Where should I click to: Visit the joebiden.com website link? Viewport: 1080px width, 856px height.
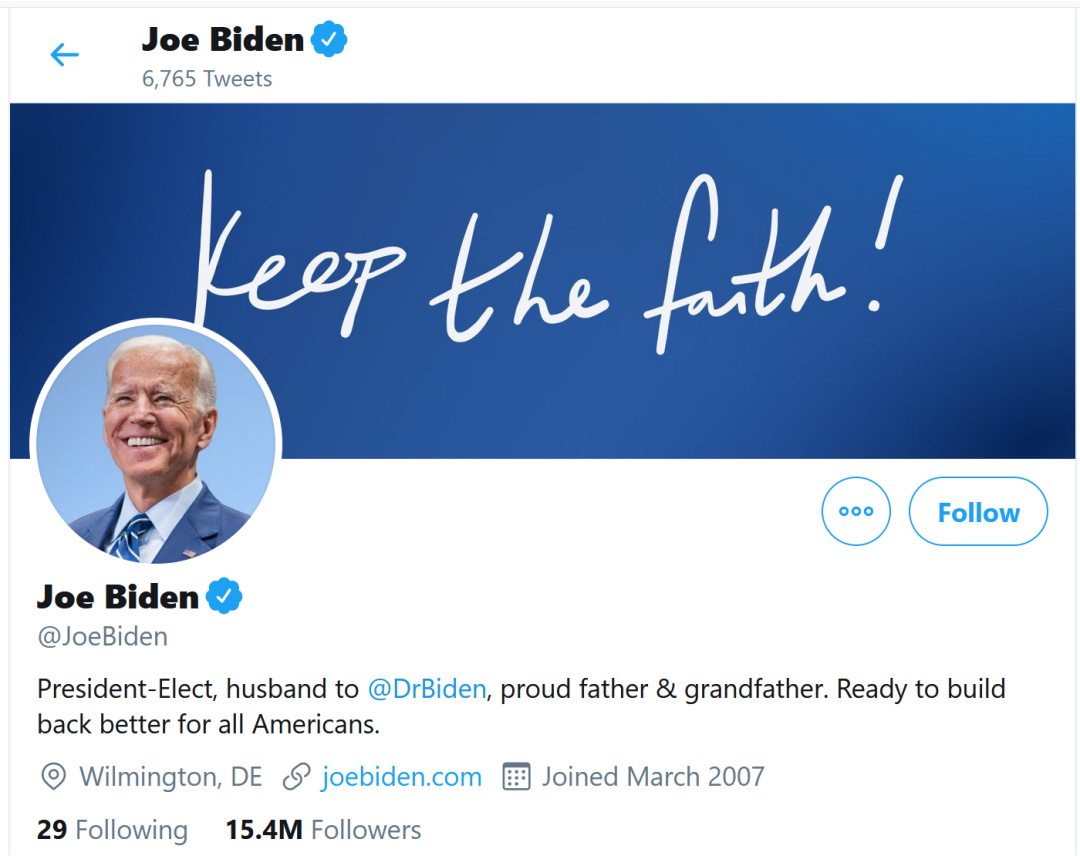point(401,777)
